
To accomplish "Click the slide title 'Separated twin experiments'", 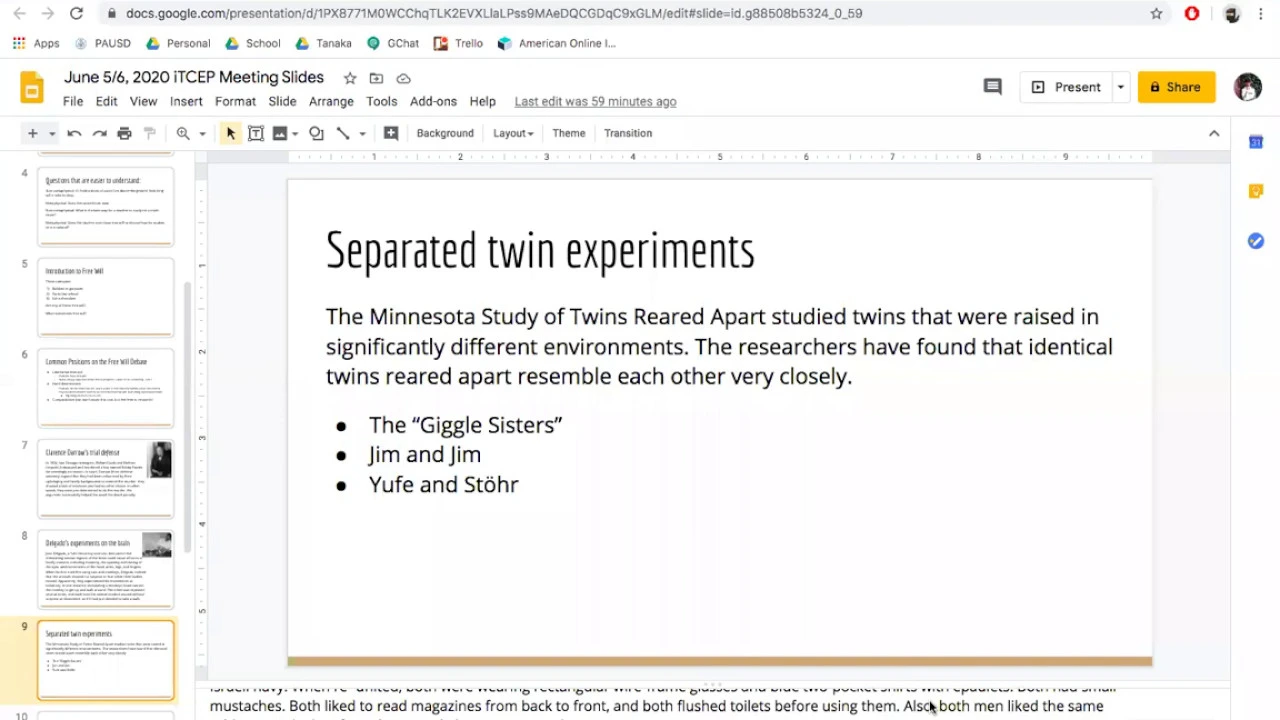I will coord(540,251).
